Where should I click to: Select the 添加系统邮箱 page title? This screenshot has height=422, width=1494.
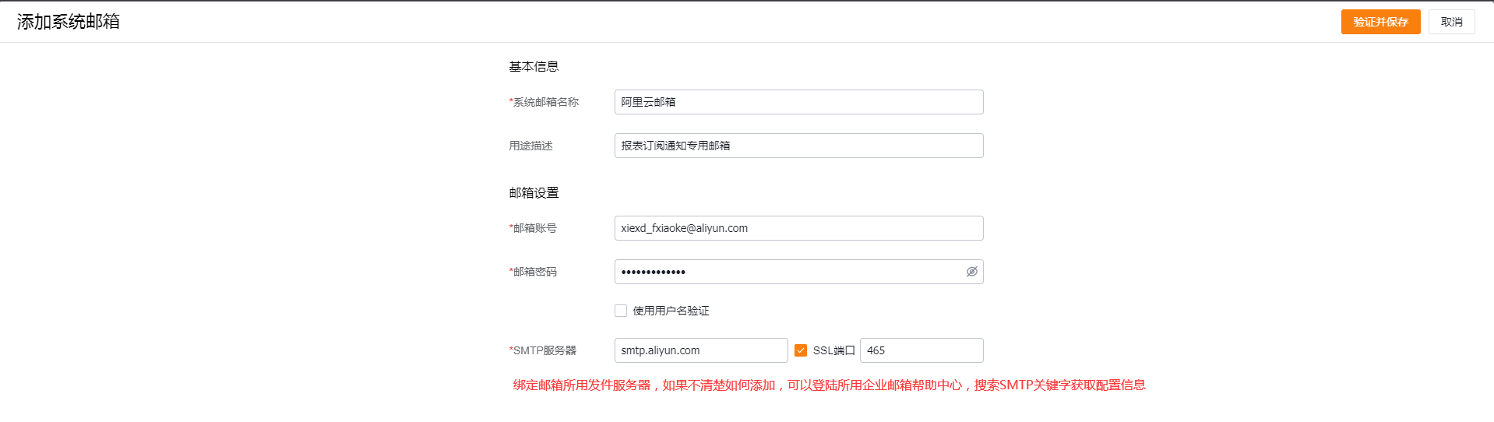pyautogui.click(x=68, y=21)
